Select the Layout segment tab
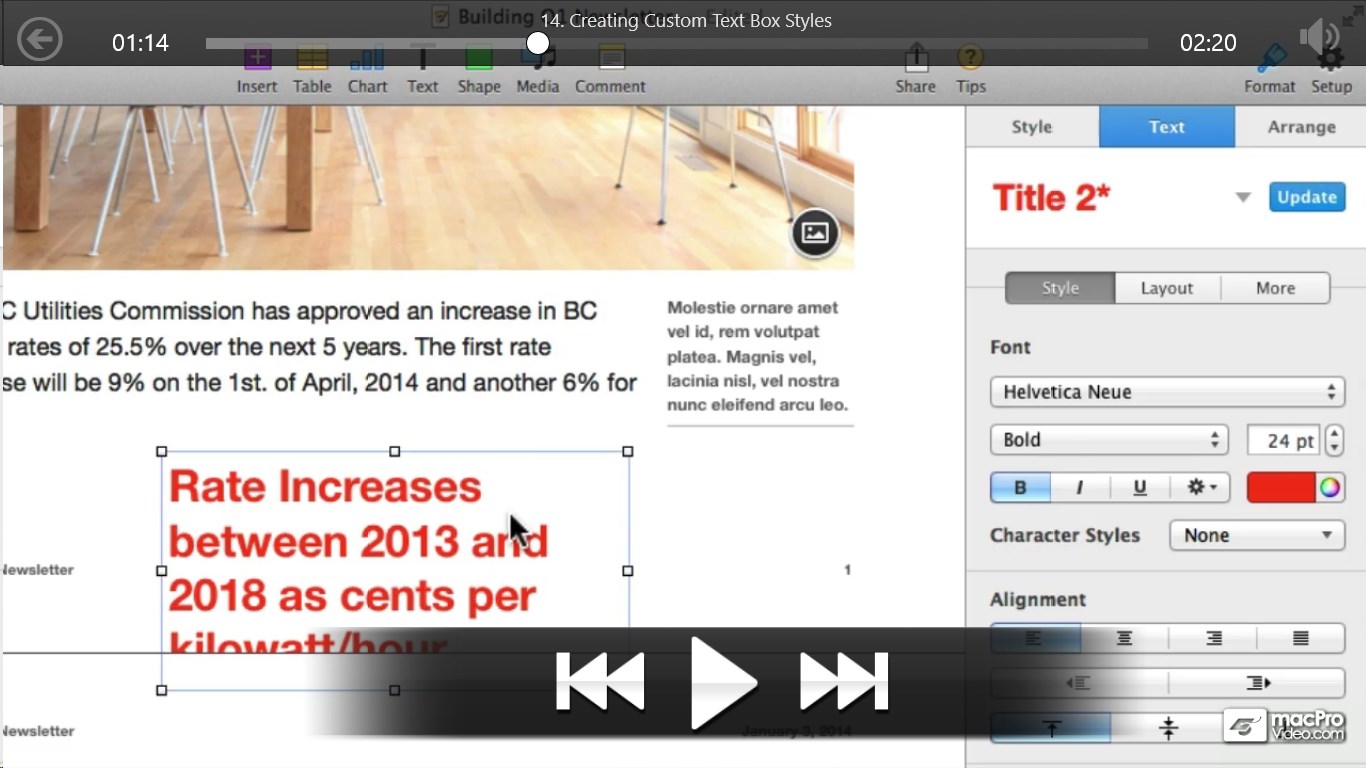This screenshot has height=768, width=1366. click(x=1167, y=288)
